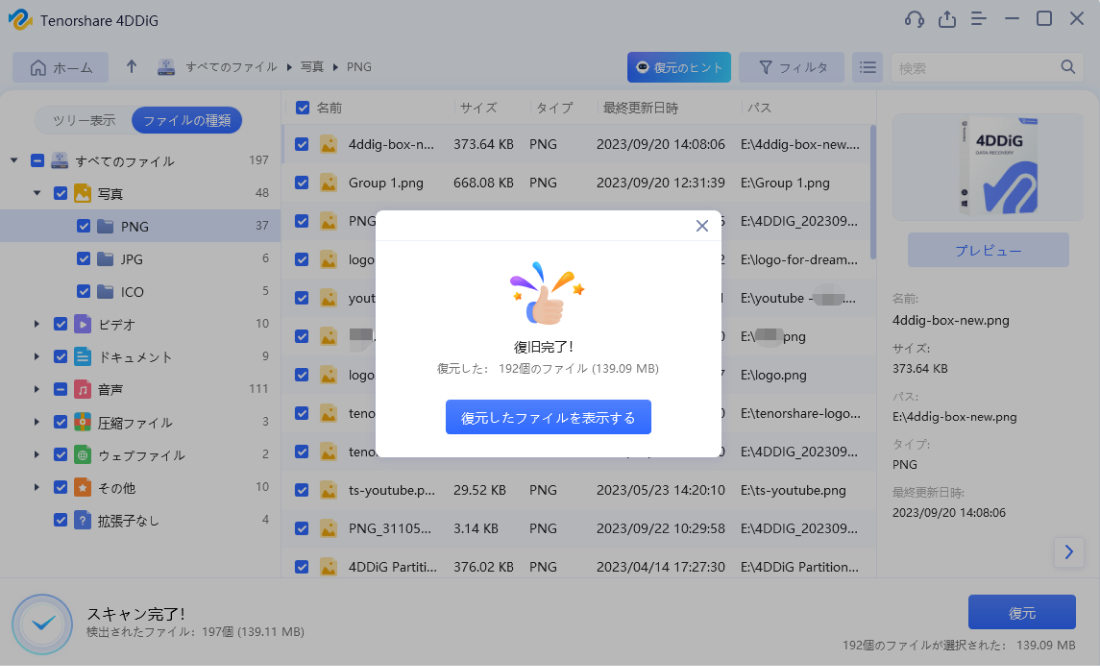The width and height of the screenshot is (1100, 666).
Task: Click the blue 復元 button
Action: pyautogui.click(x=1021, y=613)
